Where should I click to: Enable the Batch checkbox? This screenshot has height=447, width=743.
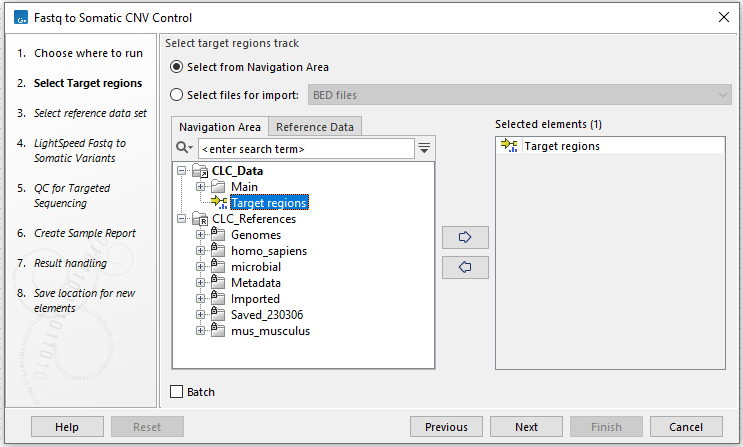176,392
